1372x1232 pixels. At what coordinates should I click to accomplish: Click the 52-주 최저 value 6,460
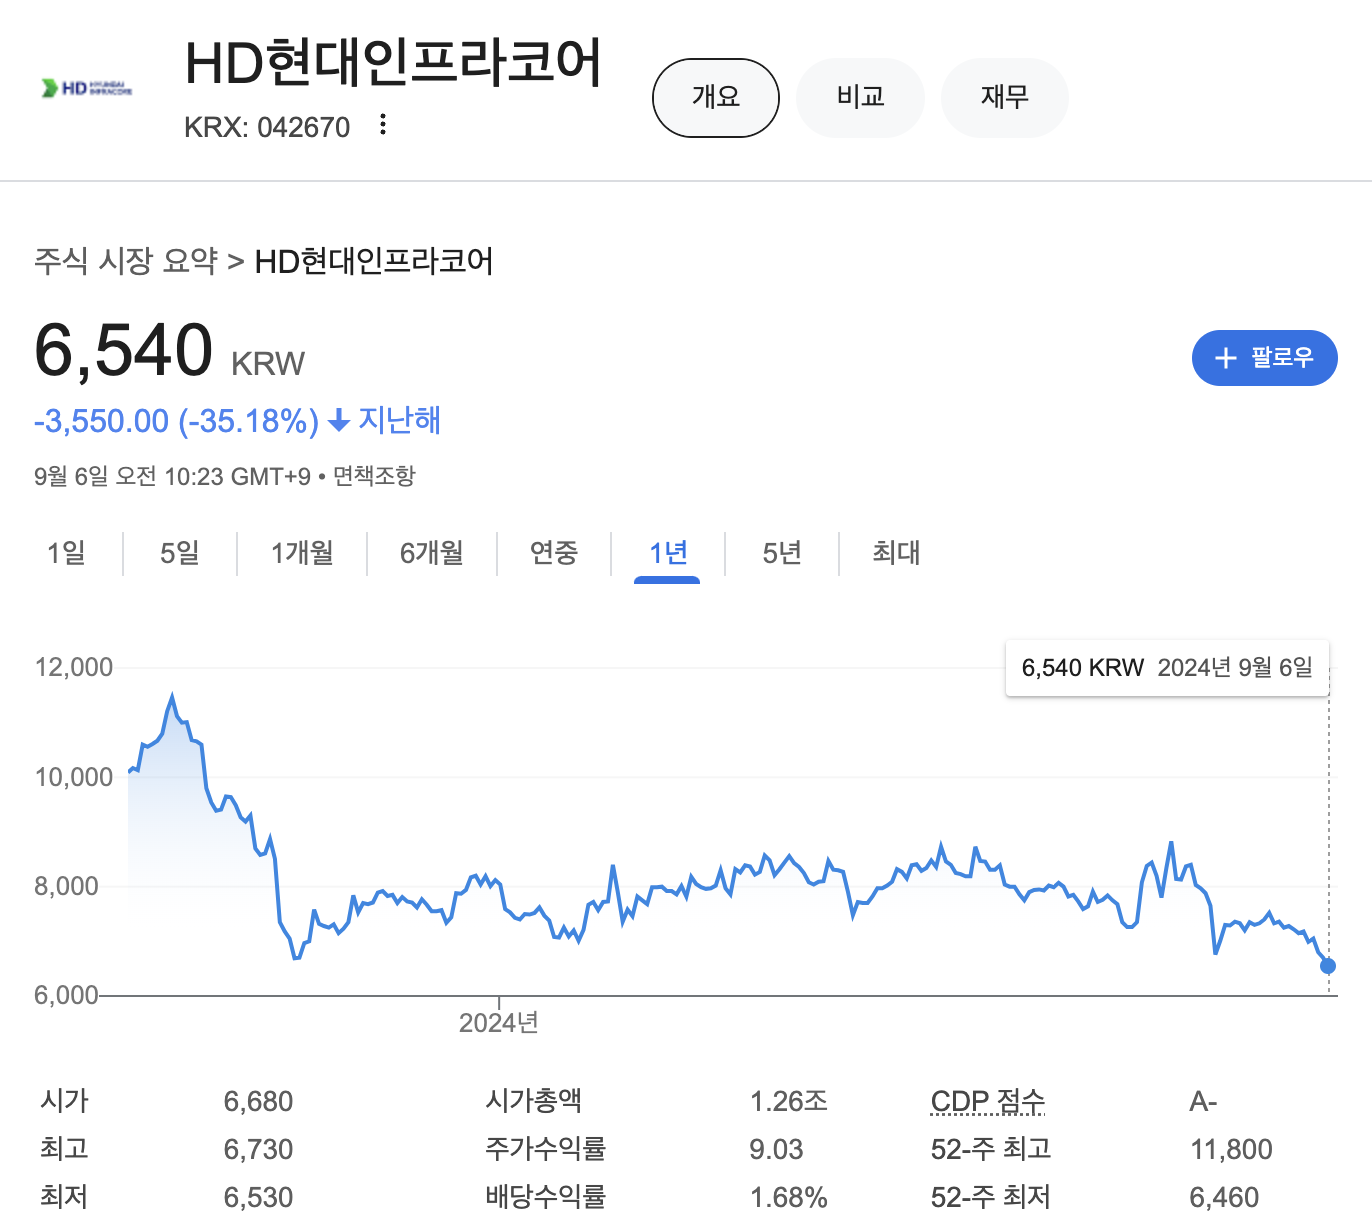[1224, 1198]
